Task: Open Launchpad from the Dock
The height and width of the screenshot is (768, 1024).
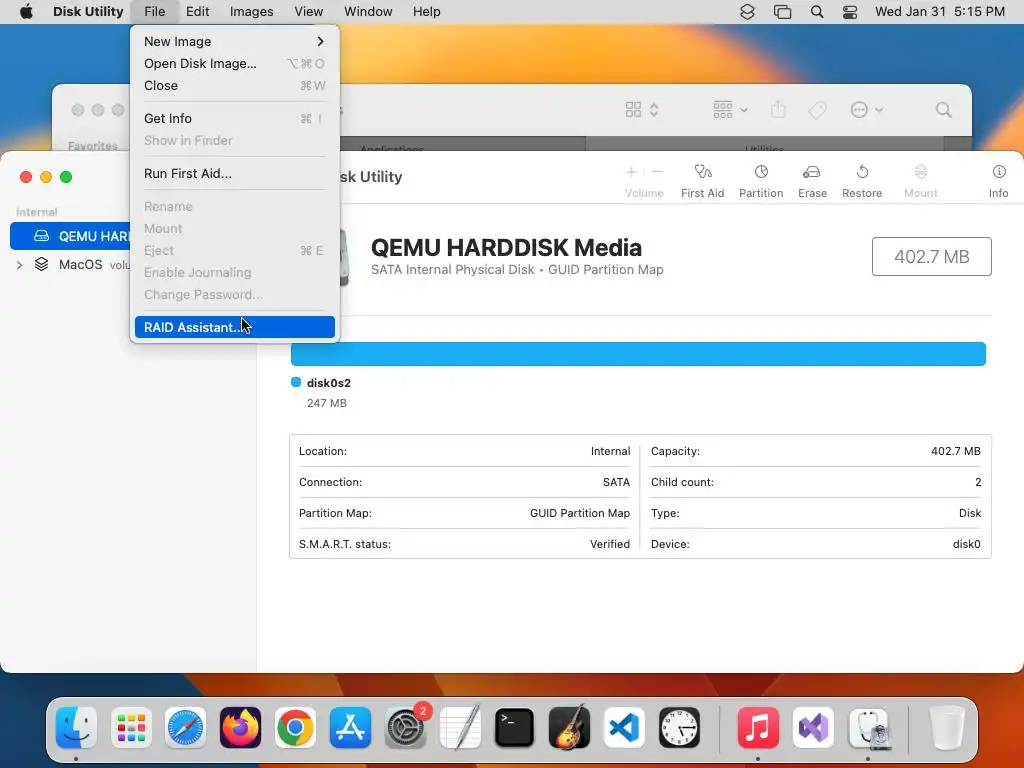Action: click(131, 728)
